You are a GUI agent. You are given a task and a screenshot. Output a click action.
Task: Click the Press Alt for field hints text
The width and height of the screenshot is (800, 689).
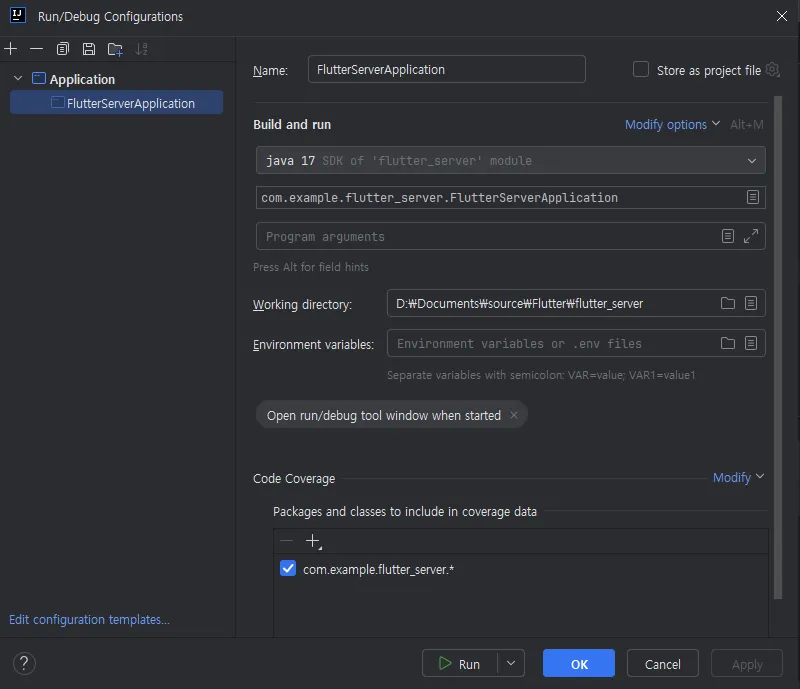coord(311,267)
